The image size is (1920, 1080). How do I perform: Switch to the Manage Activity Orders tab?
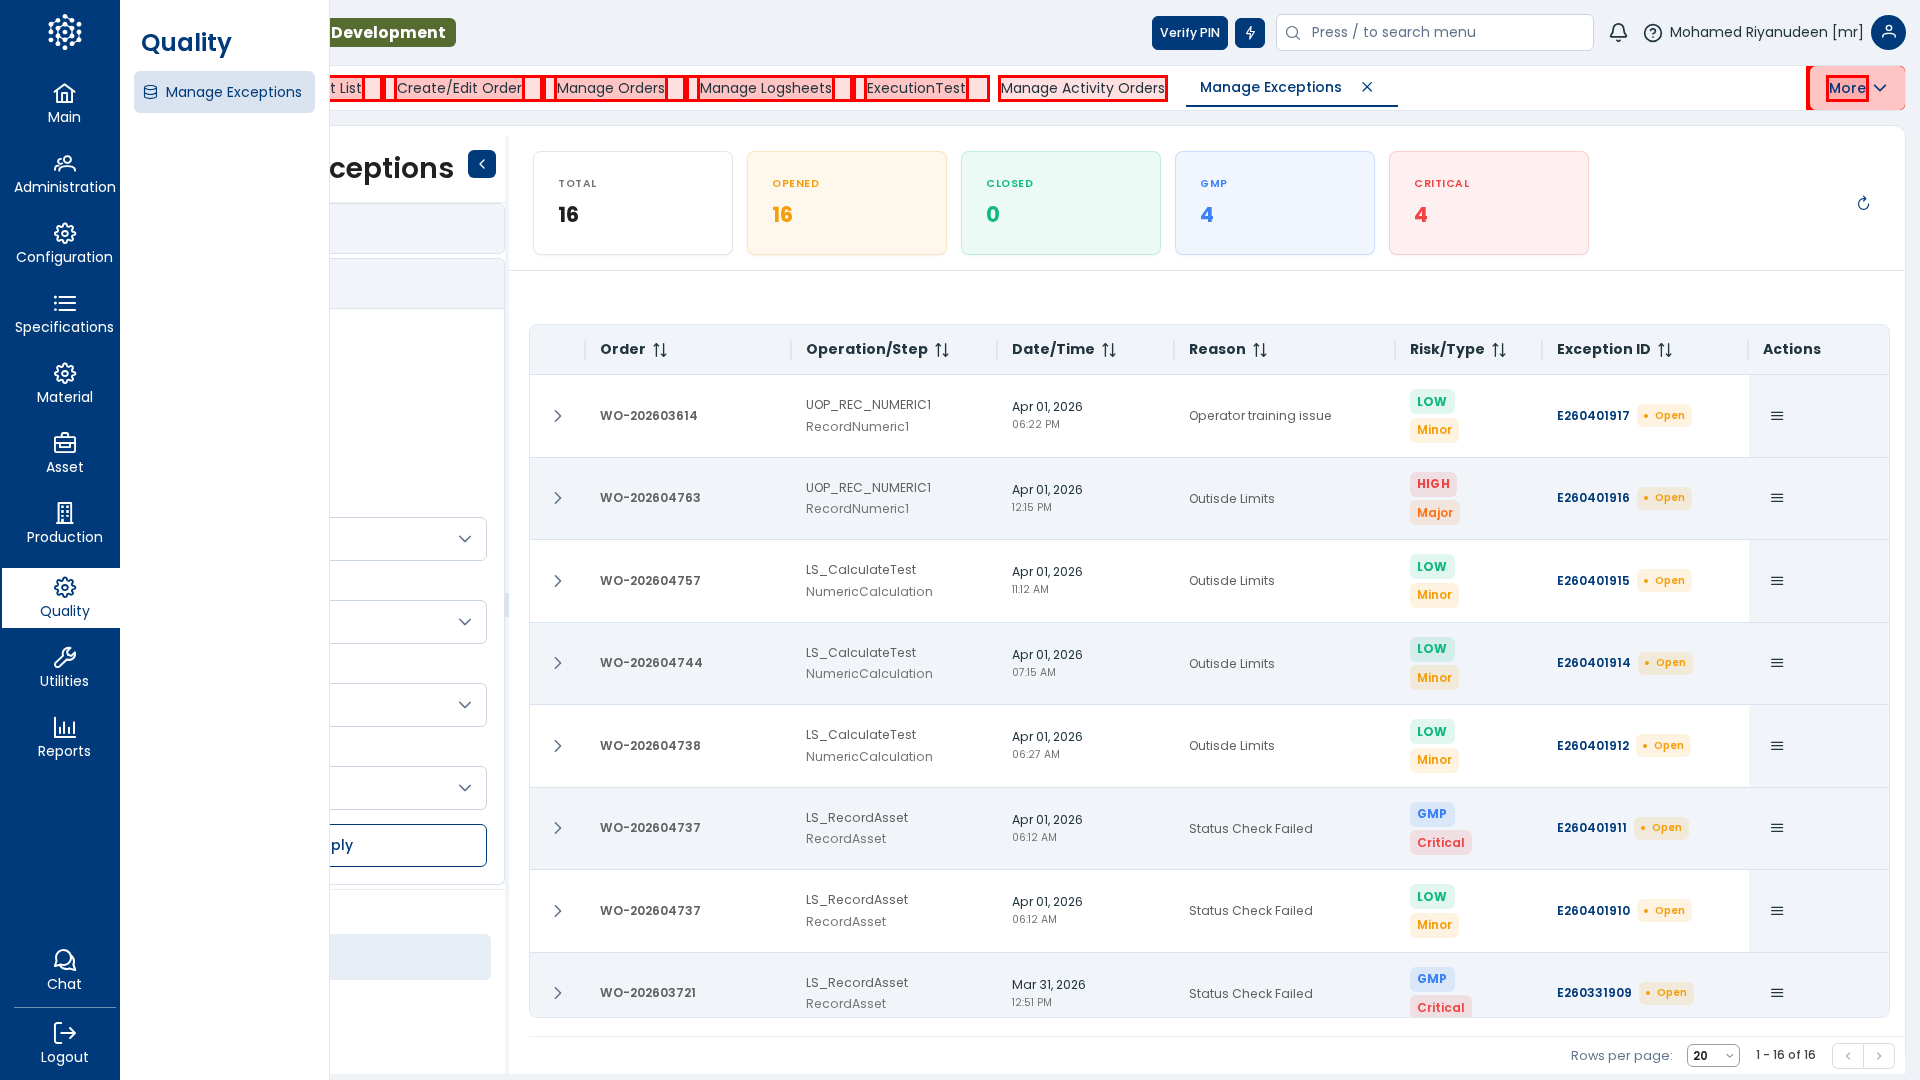pos(1082,88)
